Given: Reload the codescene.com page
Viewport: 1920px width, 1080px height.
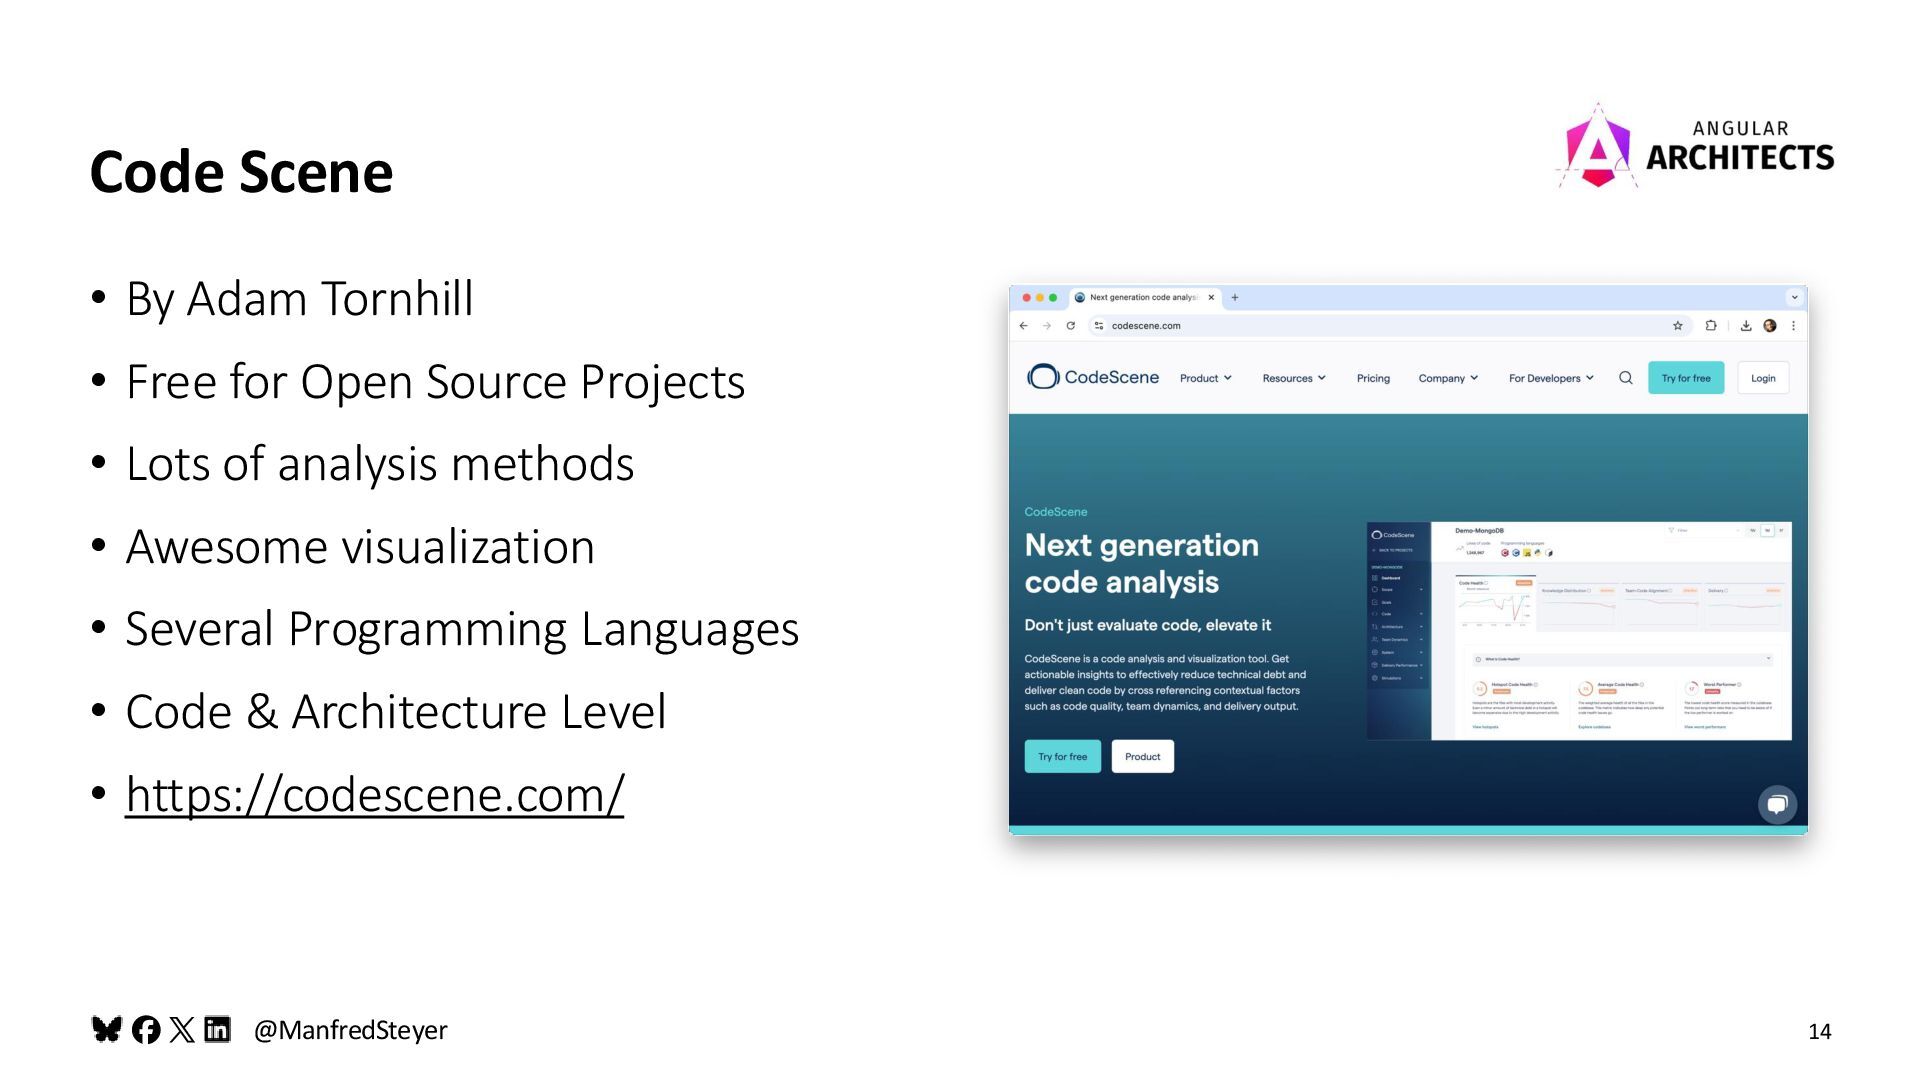Looking at the screenshot, I should pyautogui.click(x=1070, y=326).
